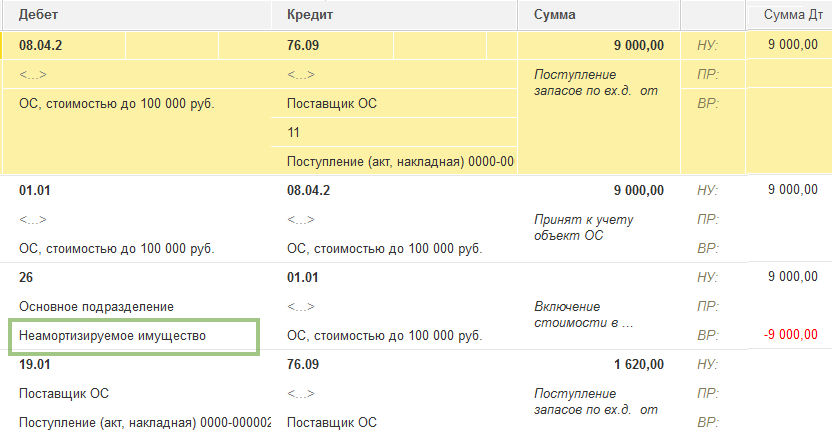
Task: Select debit account 26 cell
Action: coord(27,277)
